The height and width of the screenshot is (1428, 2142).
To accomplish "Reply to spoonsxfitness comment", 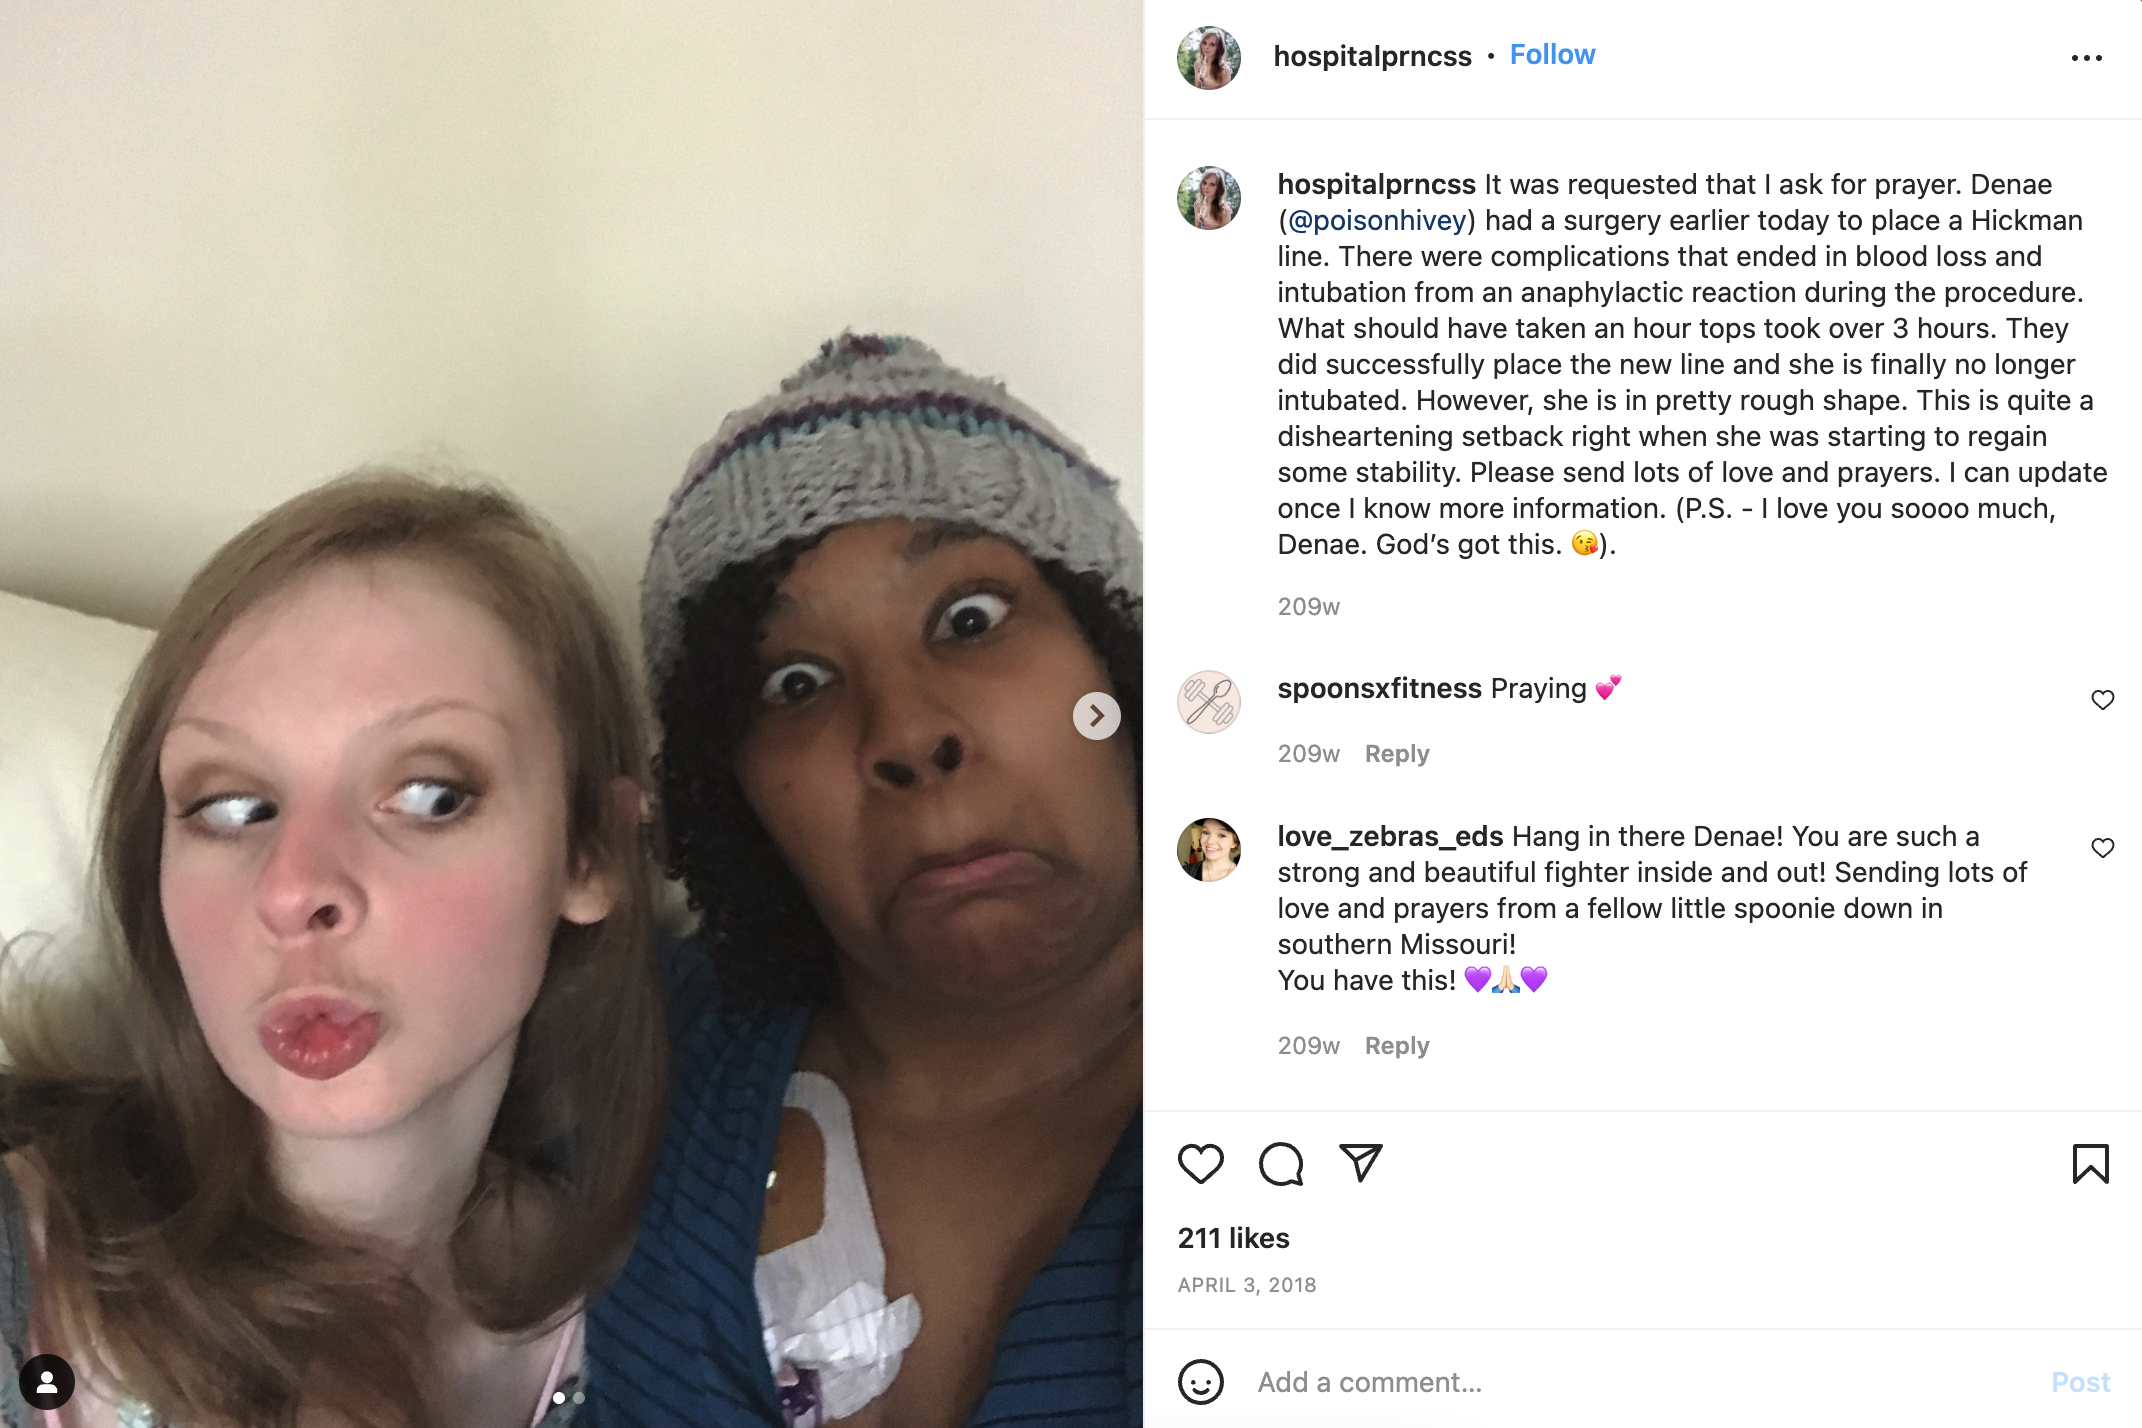I will (x=1397, y=754).
